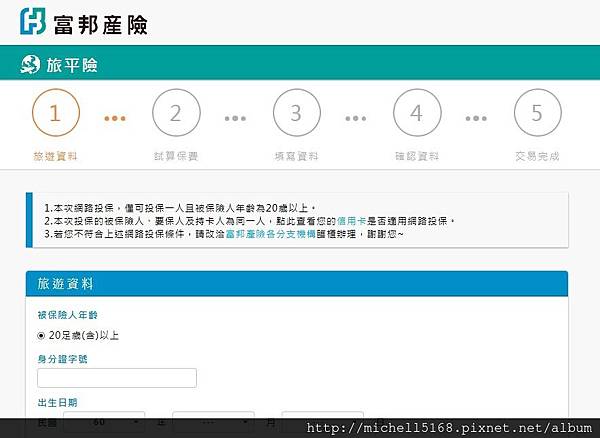Click notice line 1 about 20歲以上
This screenshot has width=600, height=438.
[180, 208]
